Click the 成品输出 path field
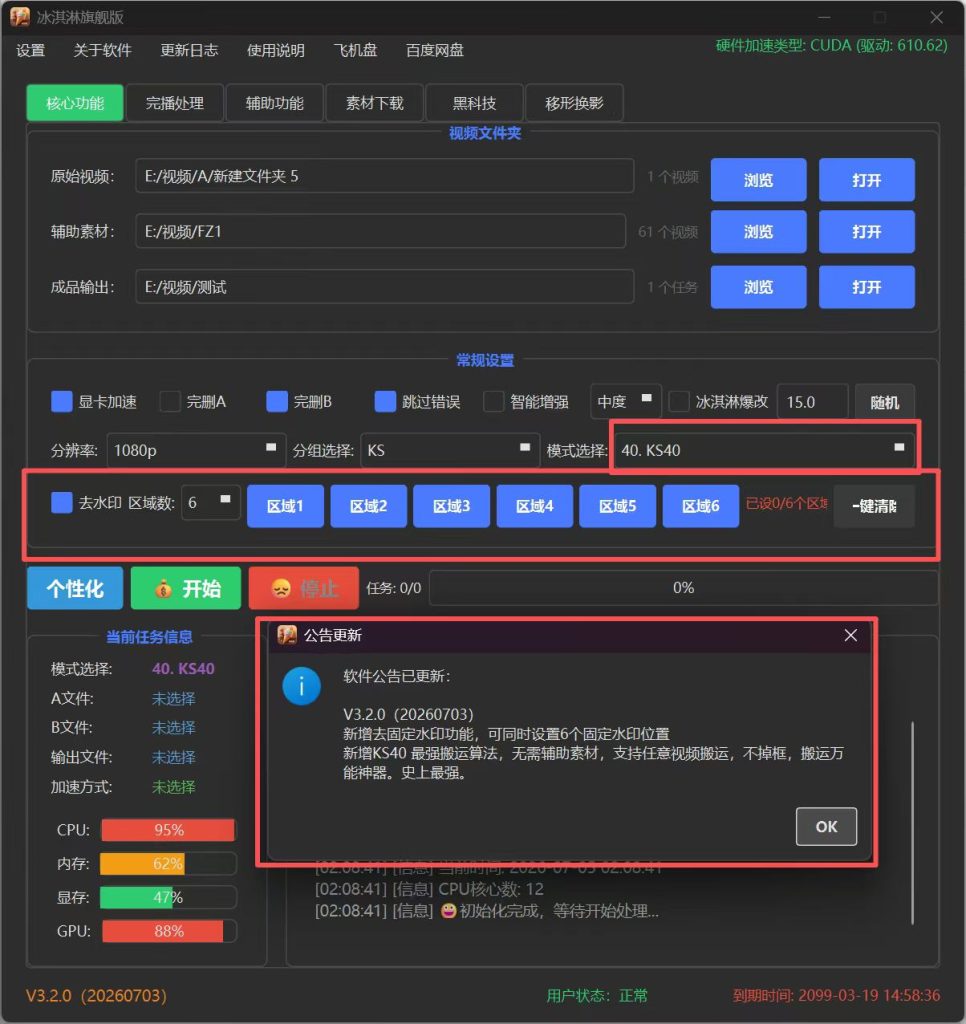966x1024 pixels. coord(385,287)
